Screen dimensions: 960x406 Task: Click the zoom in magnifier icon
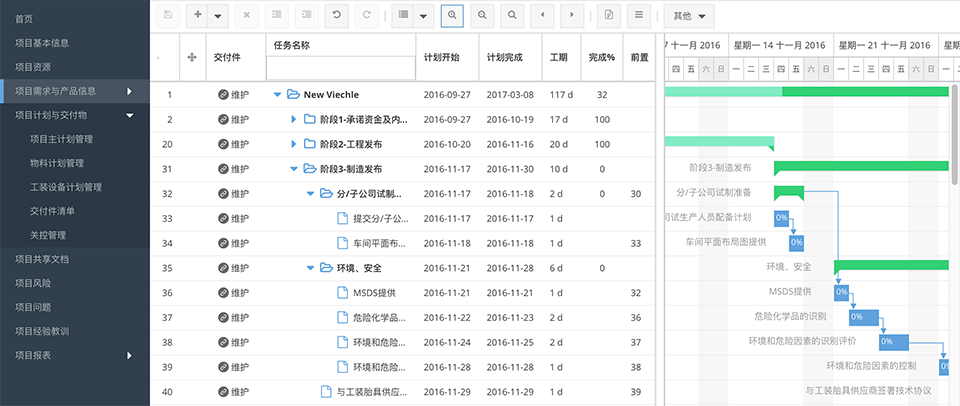(x=452, y=15)
